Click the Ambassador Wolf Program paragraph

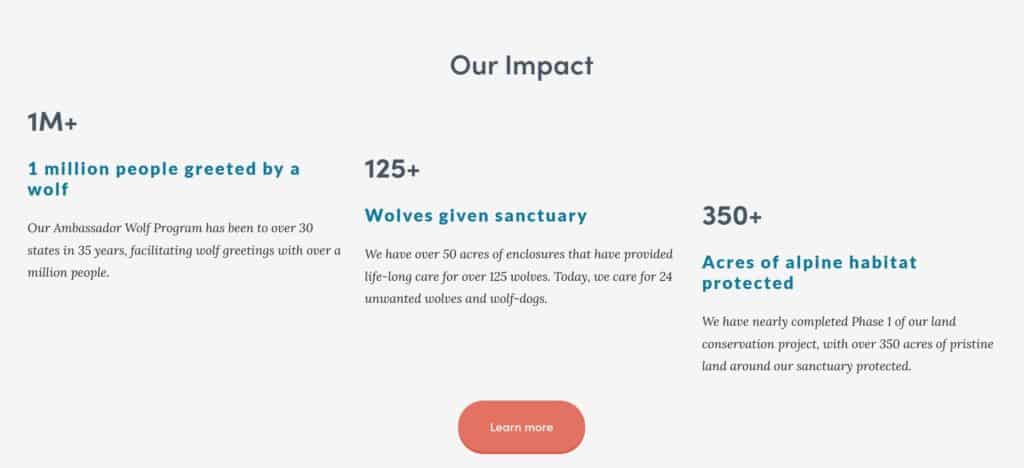(x=184, y=251)
